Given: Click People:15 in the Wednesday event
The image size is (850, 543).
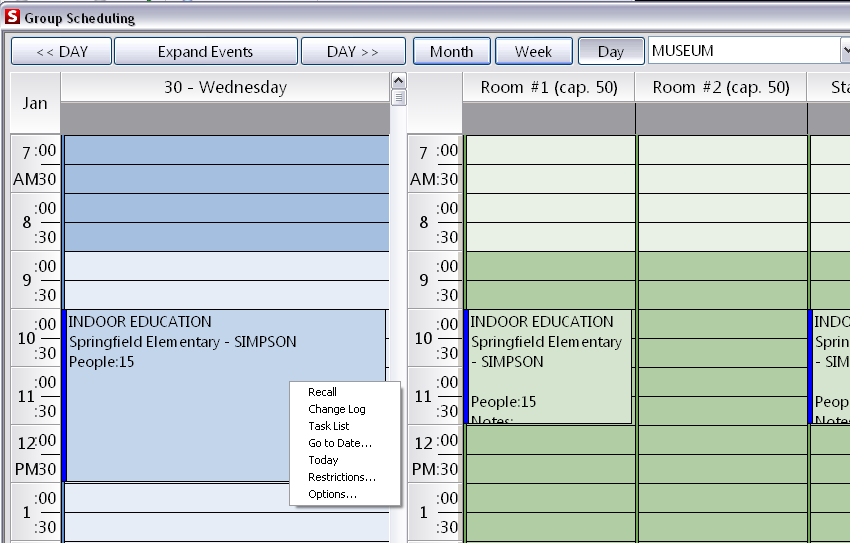Looking at the screenshot, I should [101, 361].
